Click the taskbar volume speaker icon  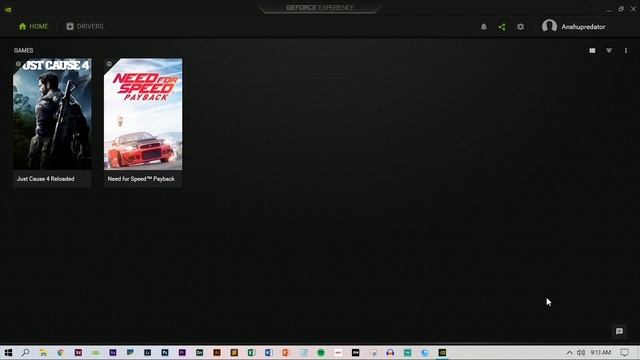pyautogui.click(x=581, y=353)
